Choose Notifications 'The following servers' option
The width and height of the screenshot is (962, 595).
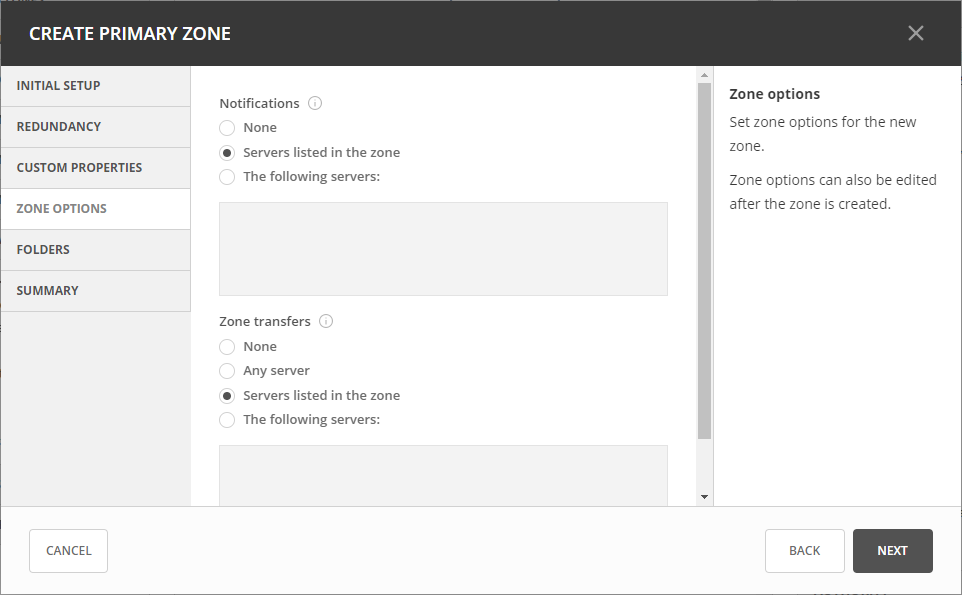click(x=227, y=177)
